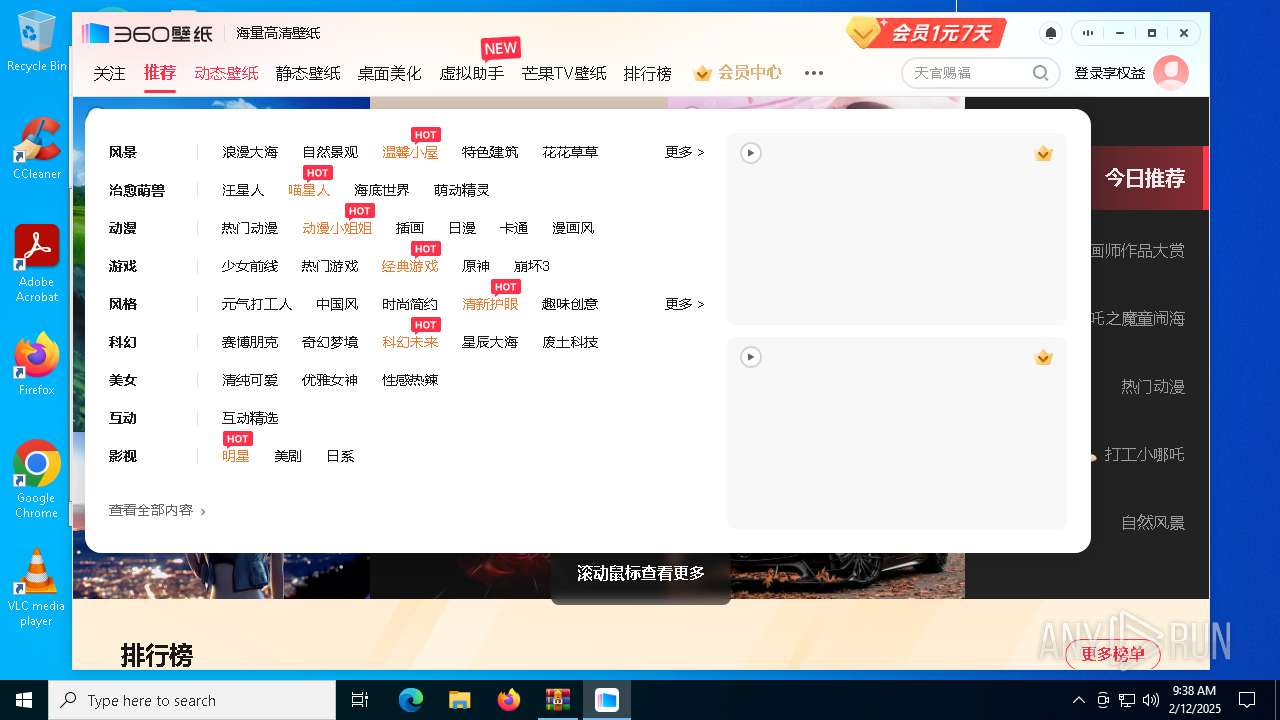
Task: Select 汪星人 category
Action: (243, 190)
